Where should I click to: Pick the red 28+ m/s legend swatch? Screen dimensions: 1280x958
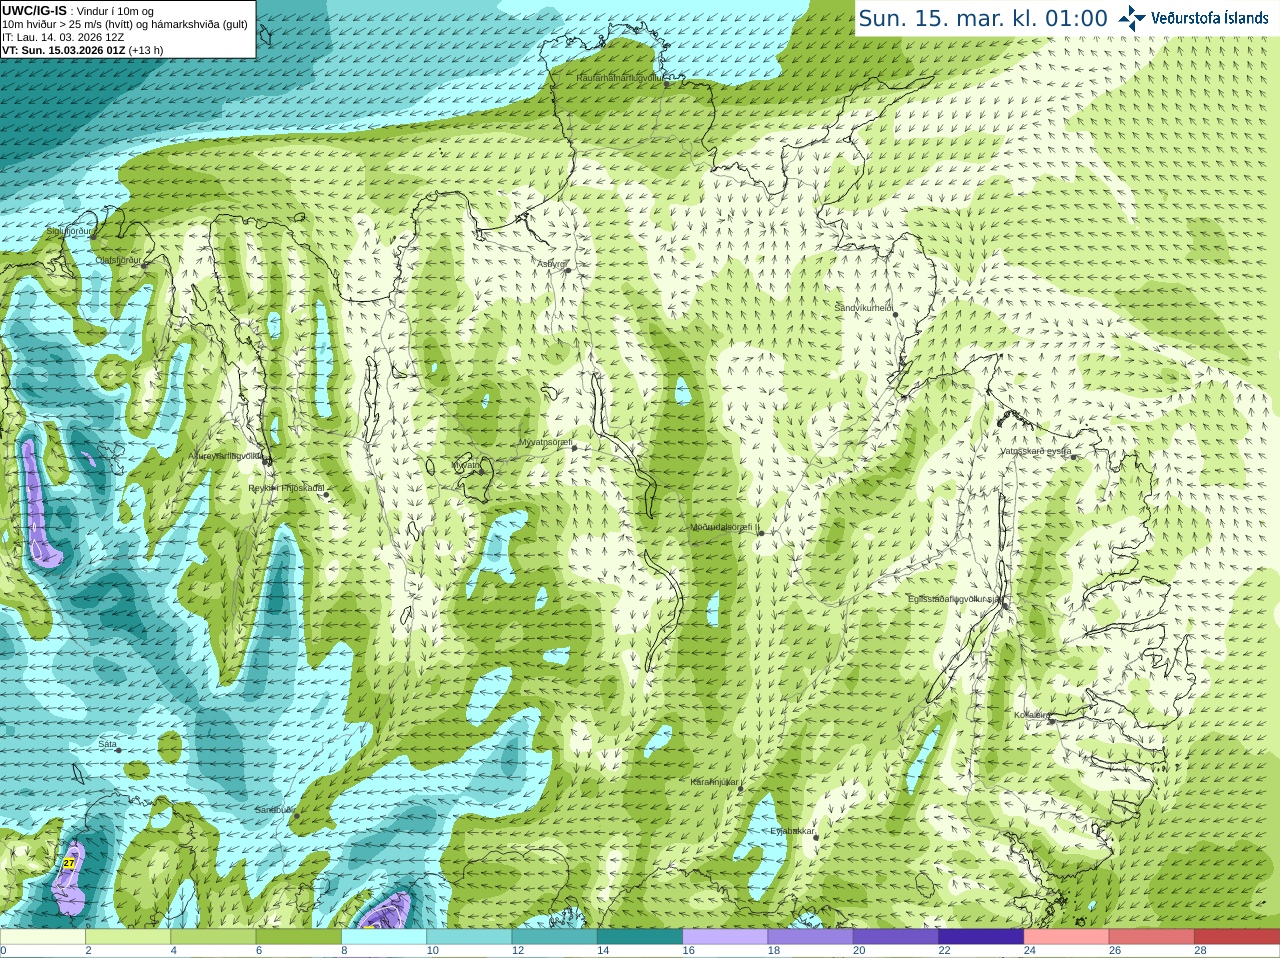(x=1237, y=937)
